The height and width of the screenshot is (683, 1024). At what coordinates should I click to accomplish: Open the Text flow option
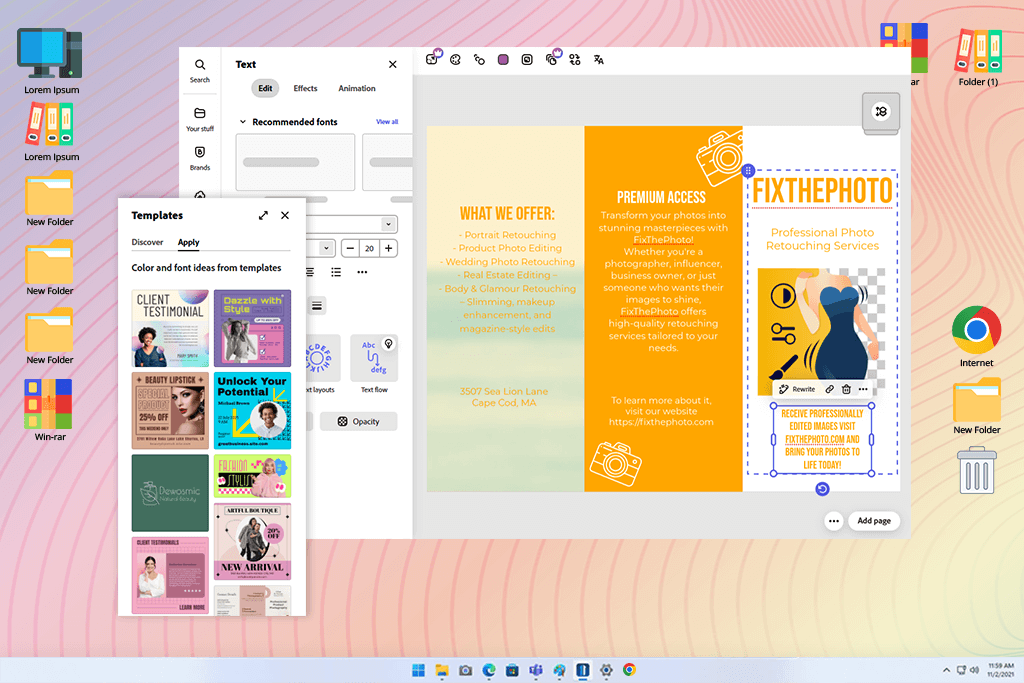coord(374,364)
